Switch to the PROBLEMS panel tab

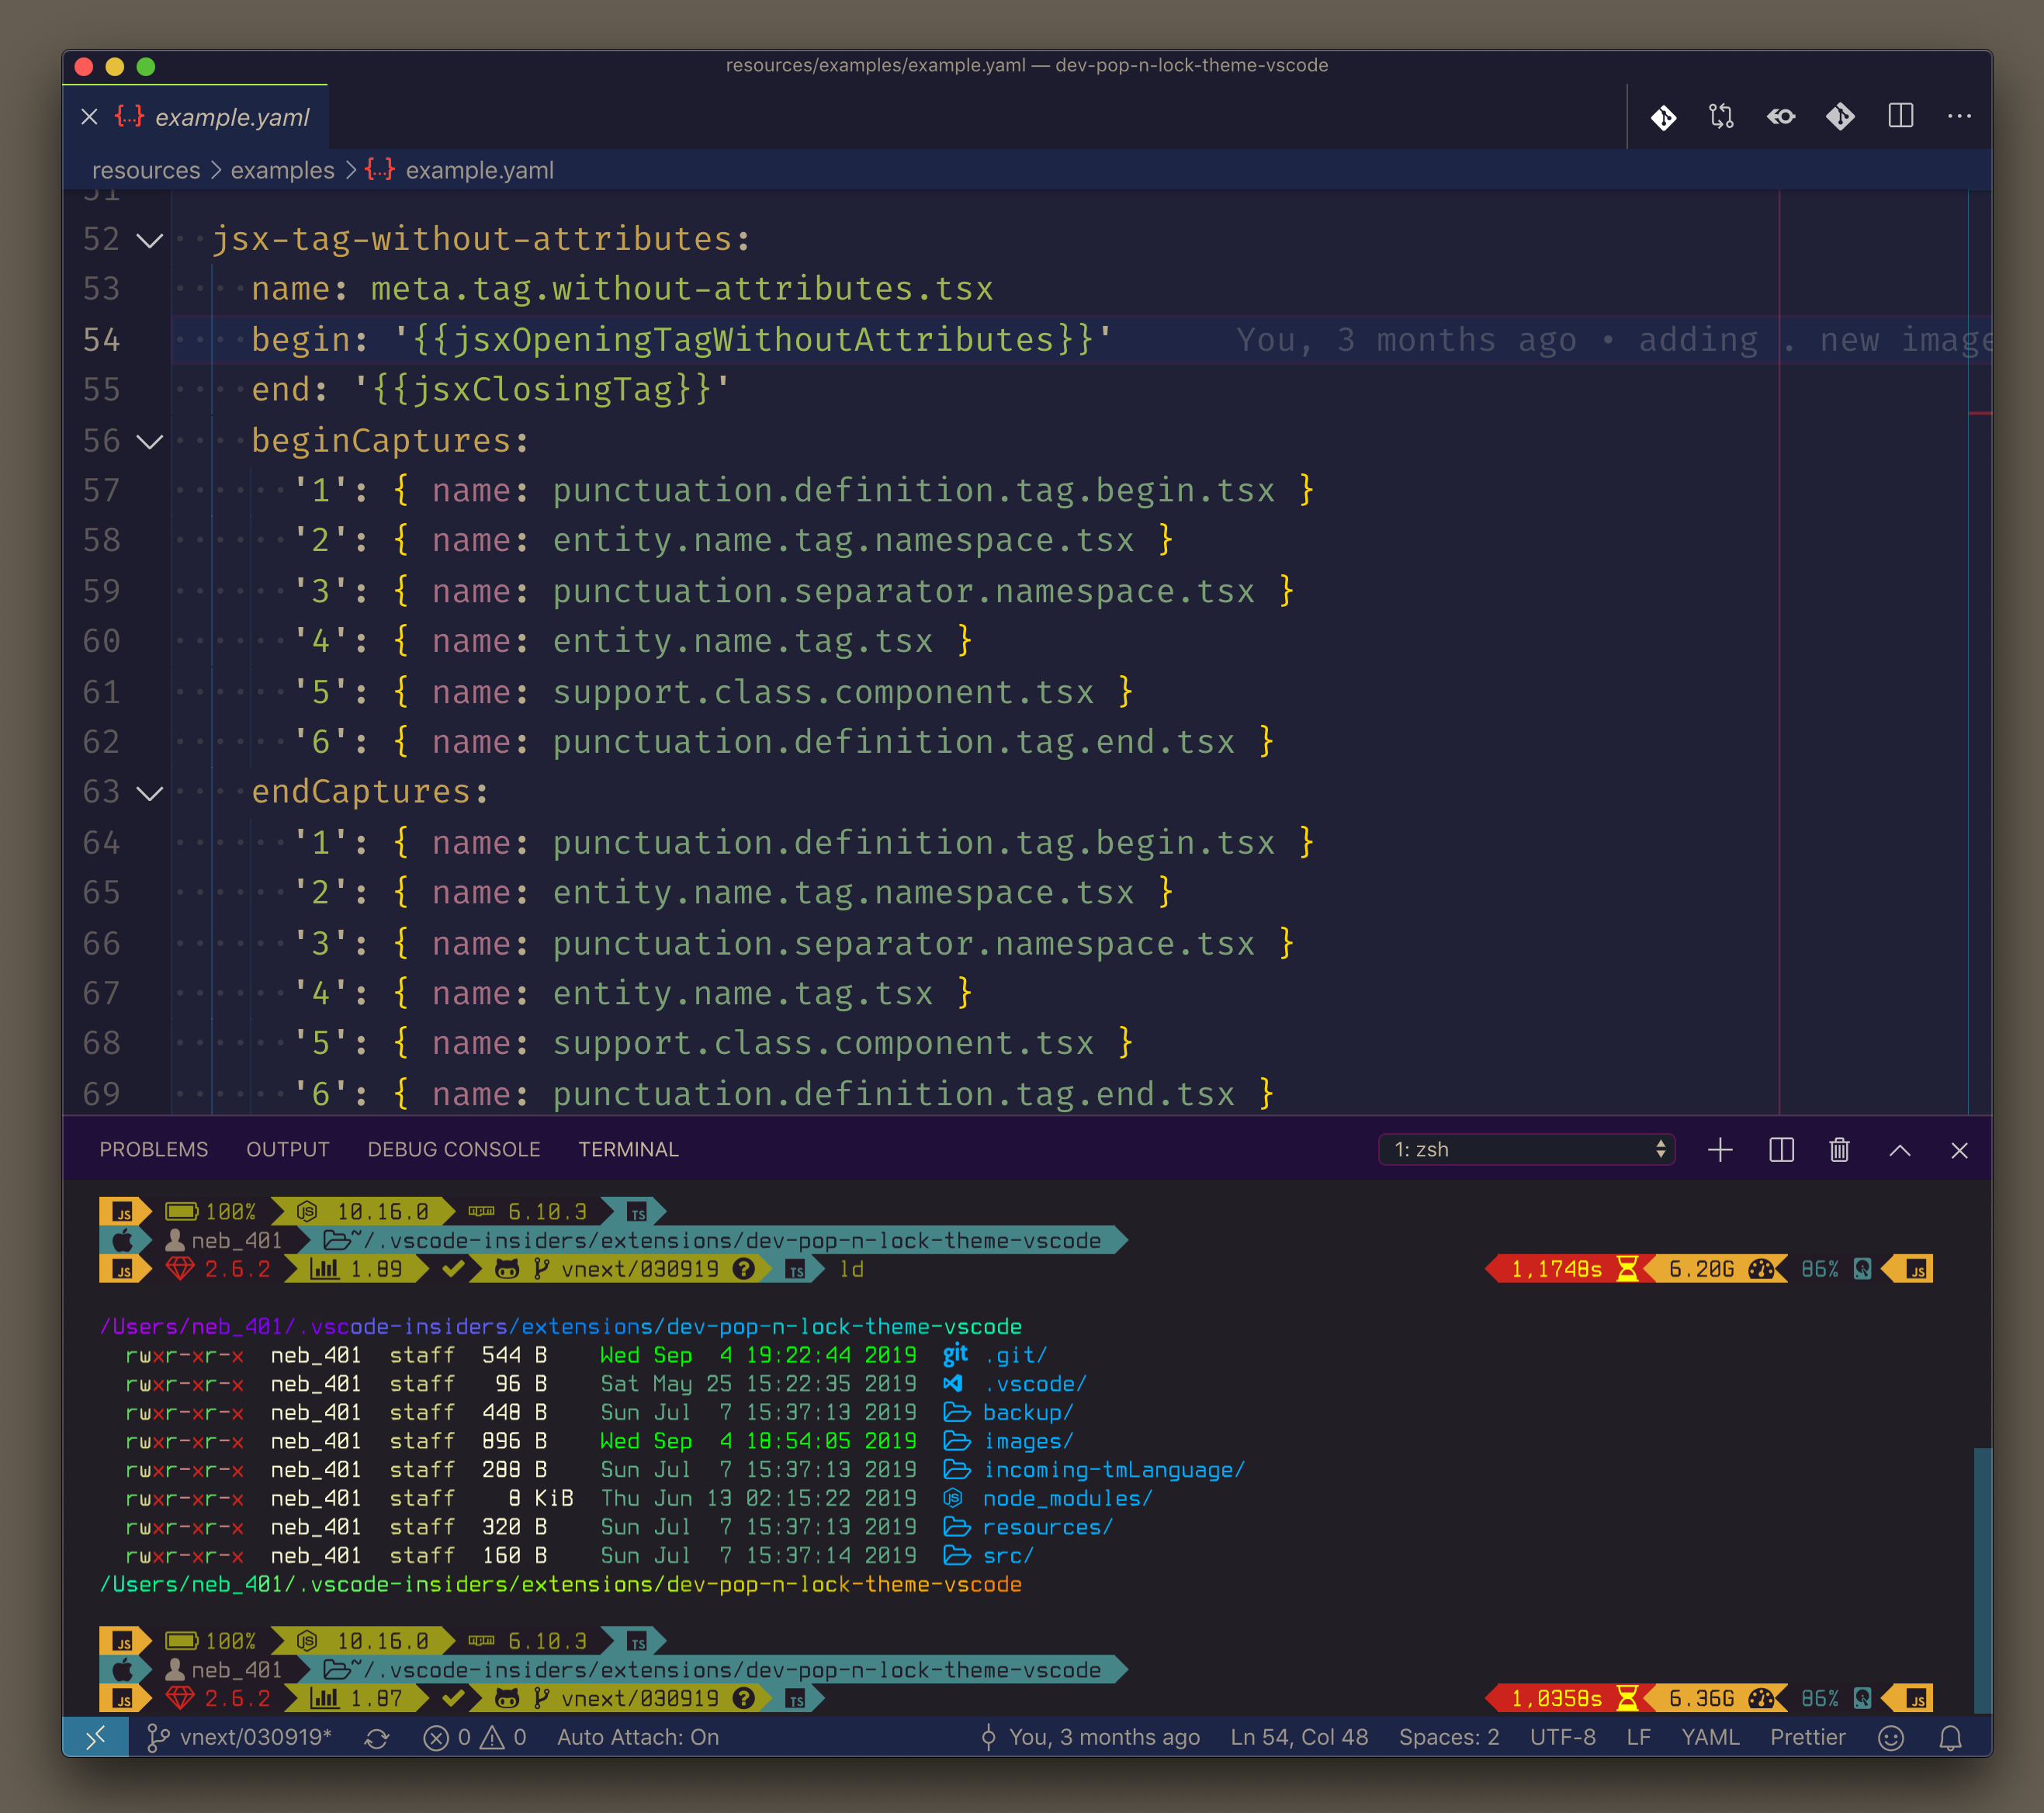tap(153, 1150)
